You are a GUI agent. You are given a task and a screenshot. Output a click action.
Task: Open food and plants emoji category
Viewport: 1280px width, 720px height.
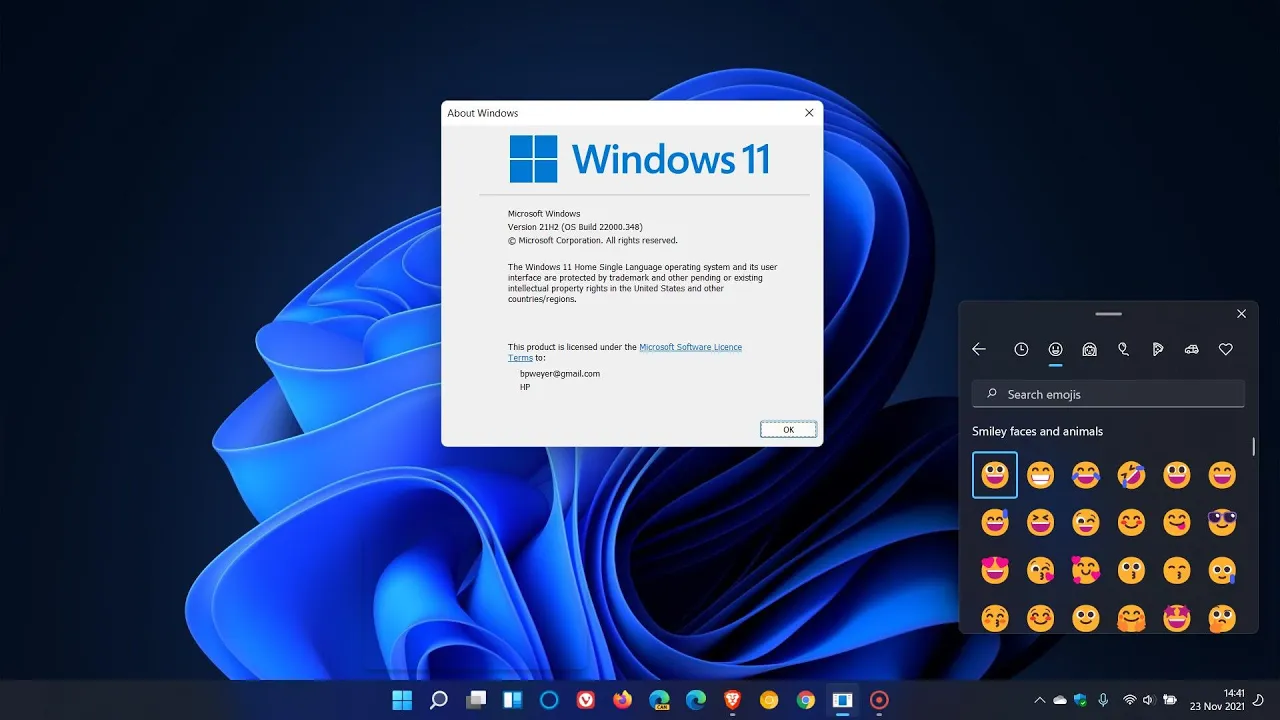[1157, 349]
